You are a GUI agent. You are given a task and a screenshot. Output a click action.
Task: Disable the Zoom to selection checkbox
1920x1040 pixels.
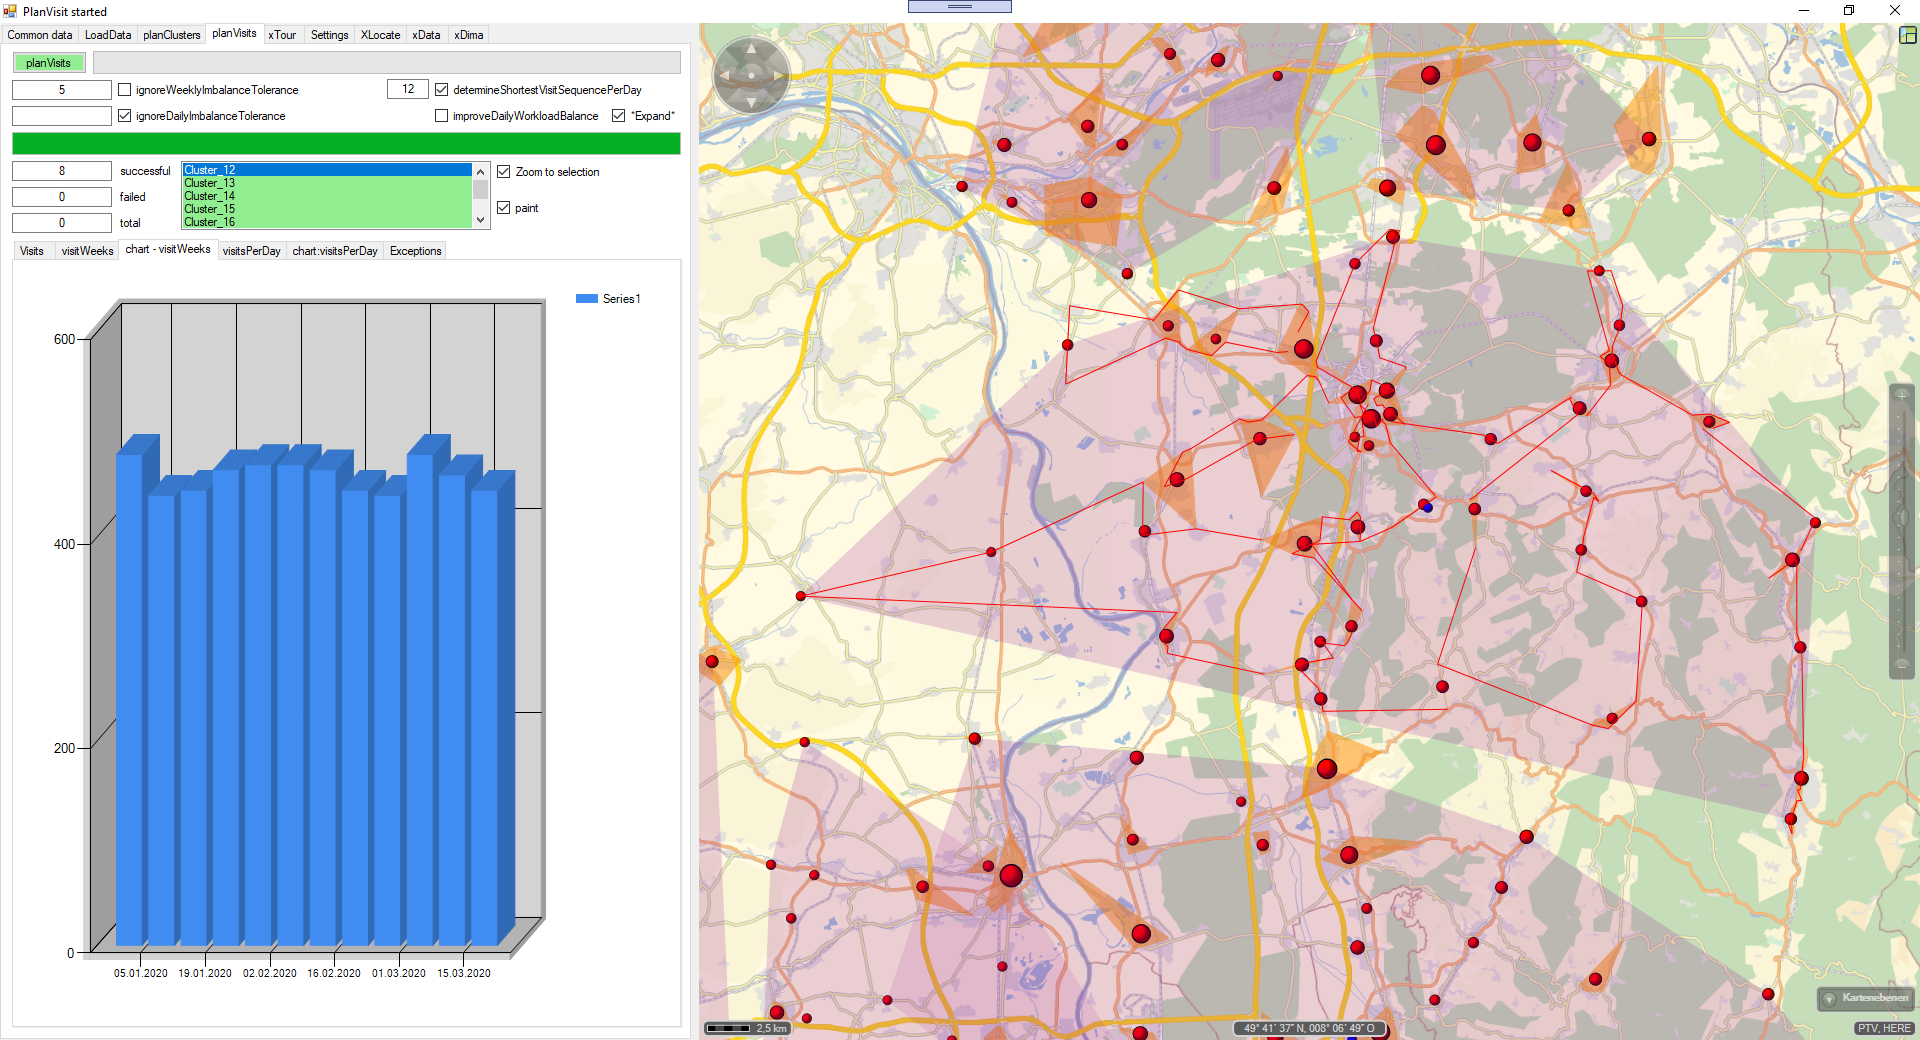pyautogui.click(x=504, y=172)
